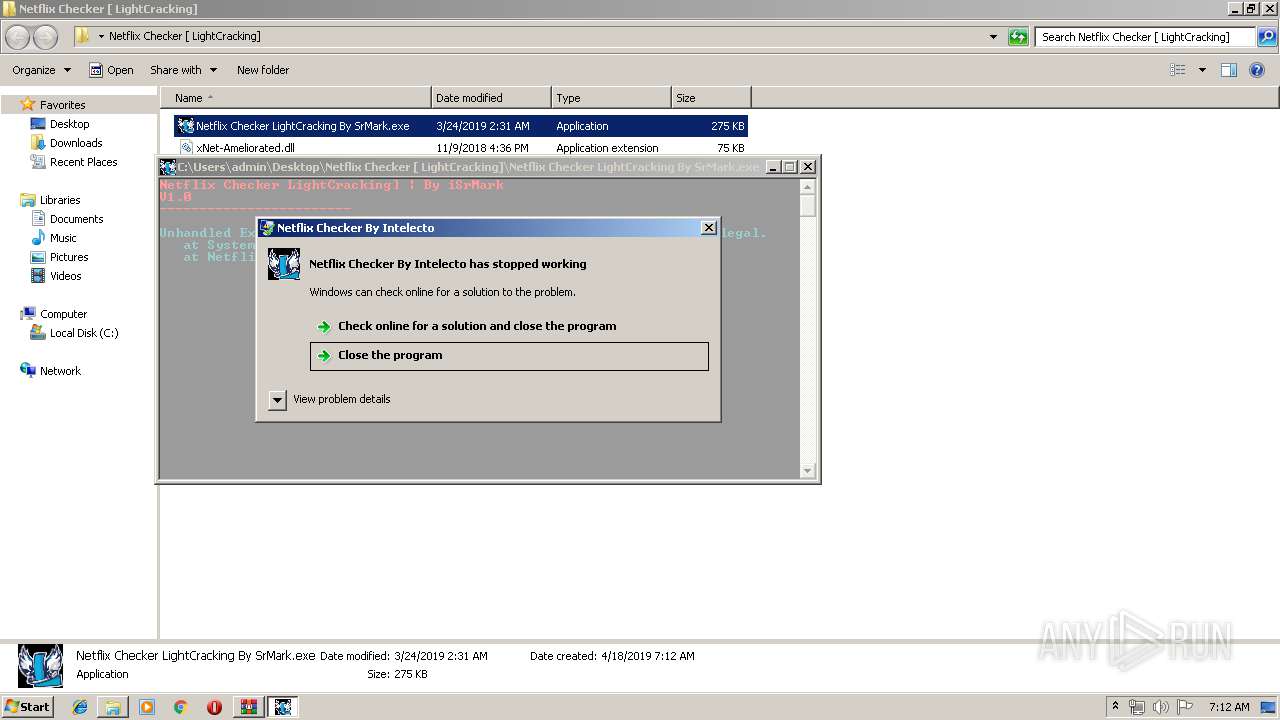Select Downloads in Favorites
The width and height of the screenshot is (1280, 720).
[x=76, y=143]
